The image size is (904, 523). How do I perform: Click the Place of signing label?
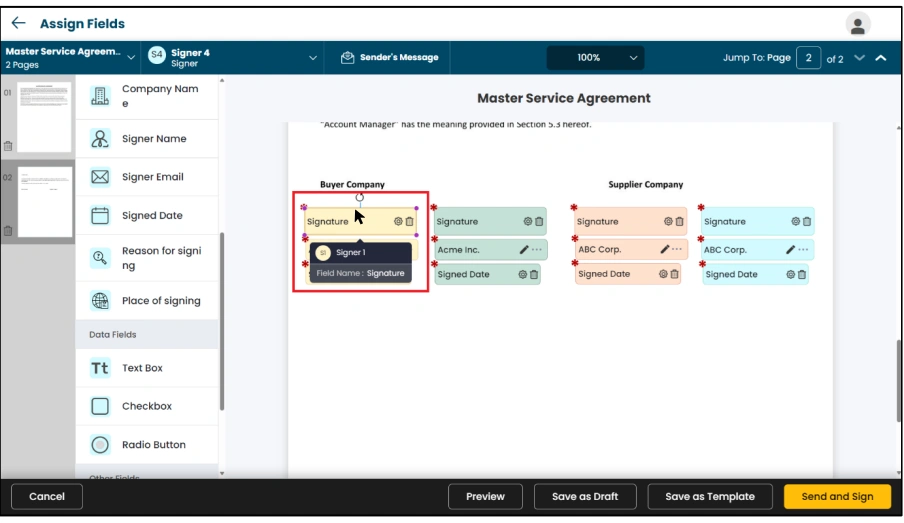(x=161, y=300)
